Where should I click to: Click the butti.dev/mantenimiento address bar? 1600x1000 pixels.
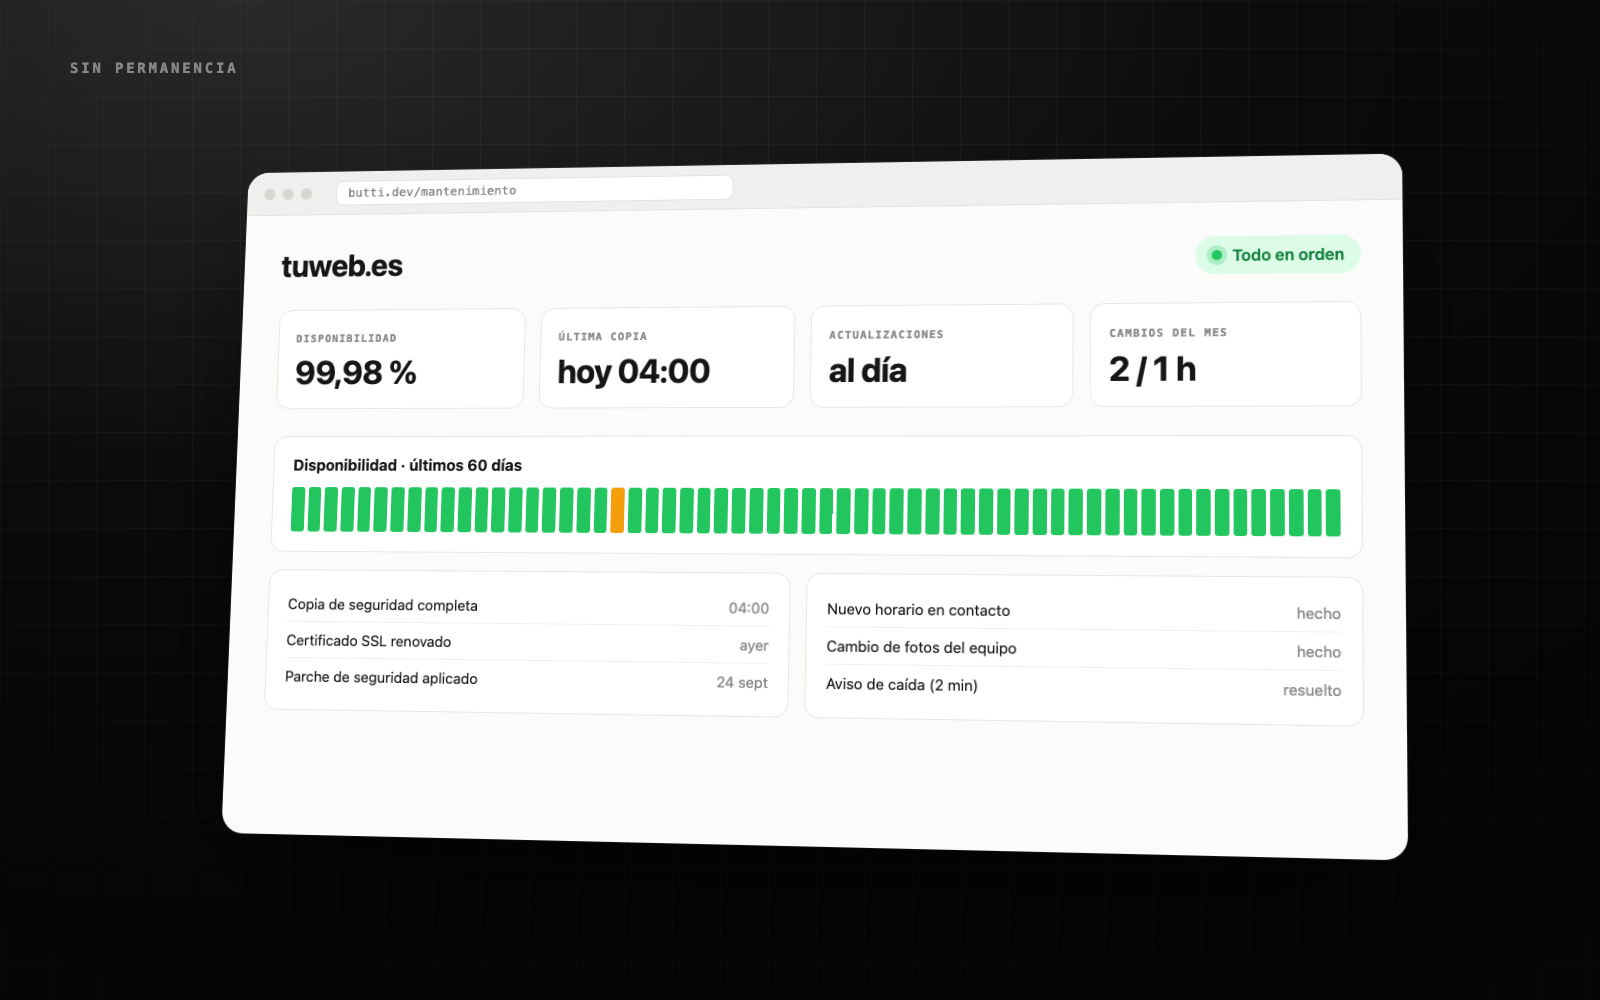pyautogui.click(x=534, y=189)
